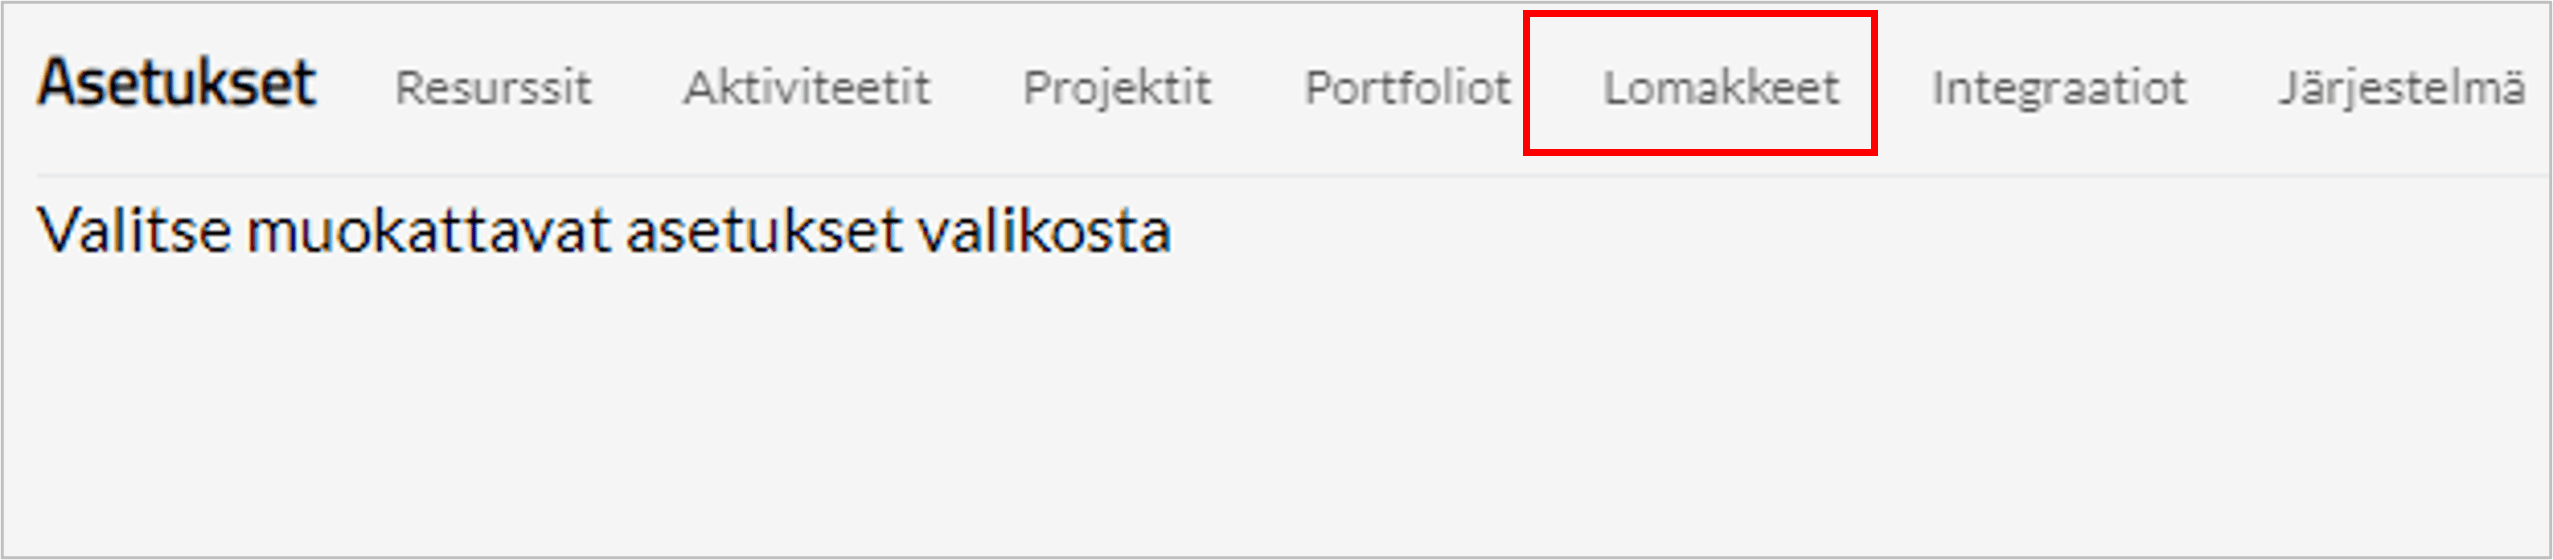Click the Asetukset page title
Image resolution: width=2553 pixels, height=560 pixels.
pos(177,82)
